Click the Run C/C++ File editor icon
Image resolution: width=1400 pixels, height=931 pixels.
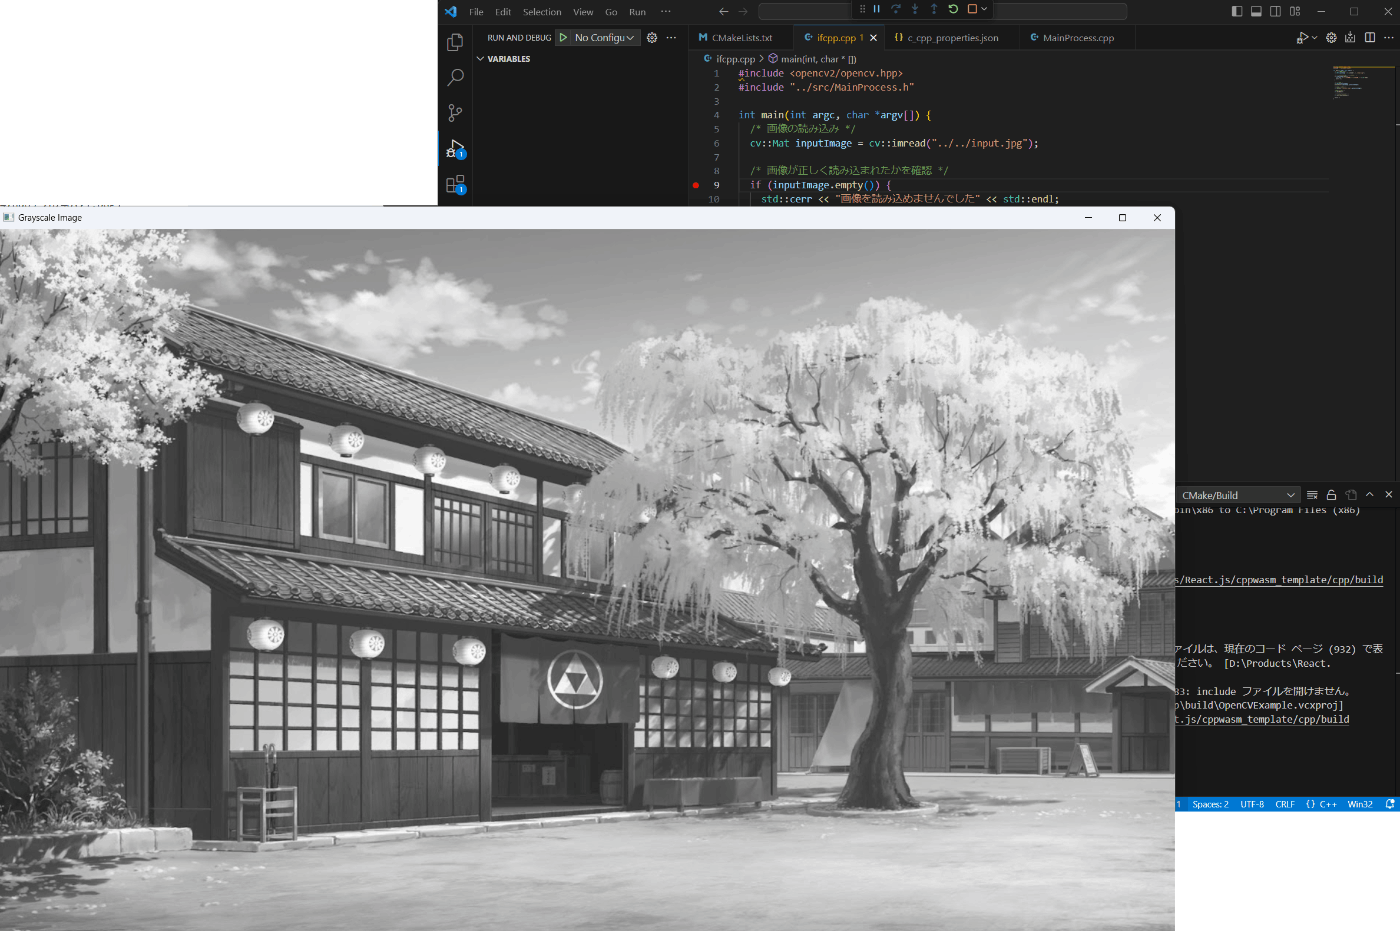coord(1302,38)
